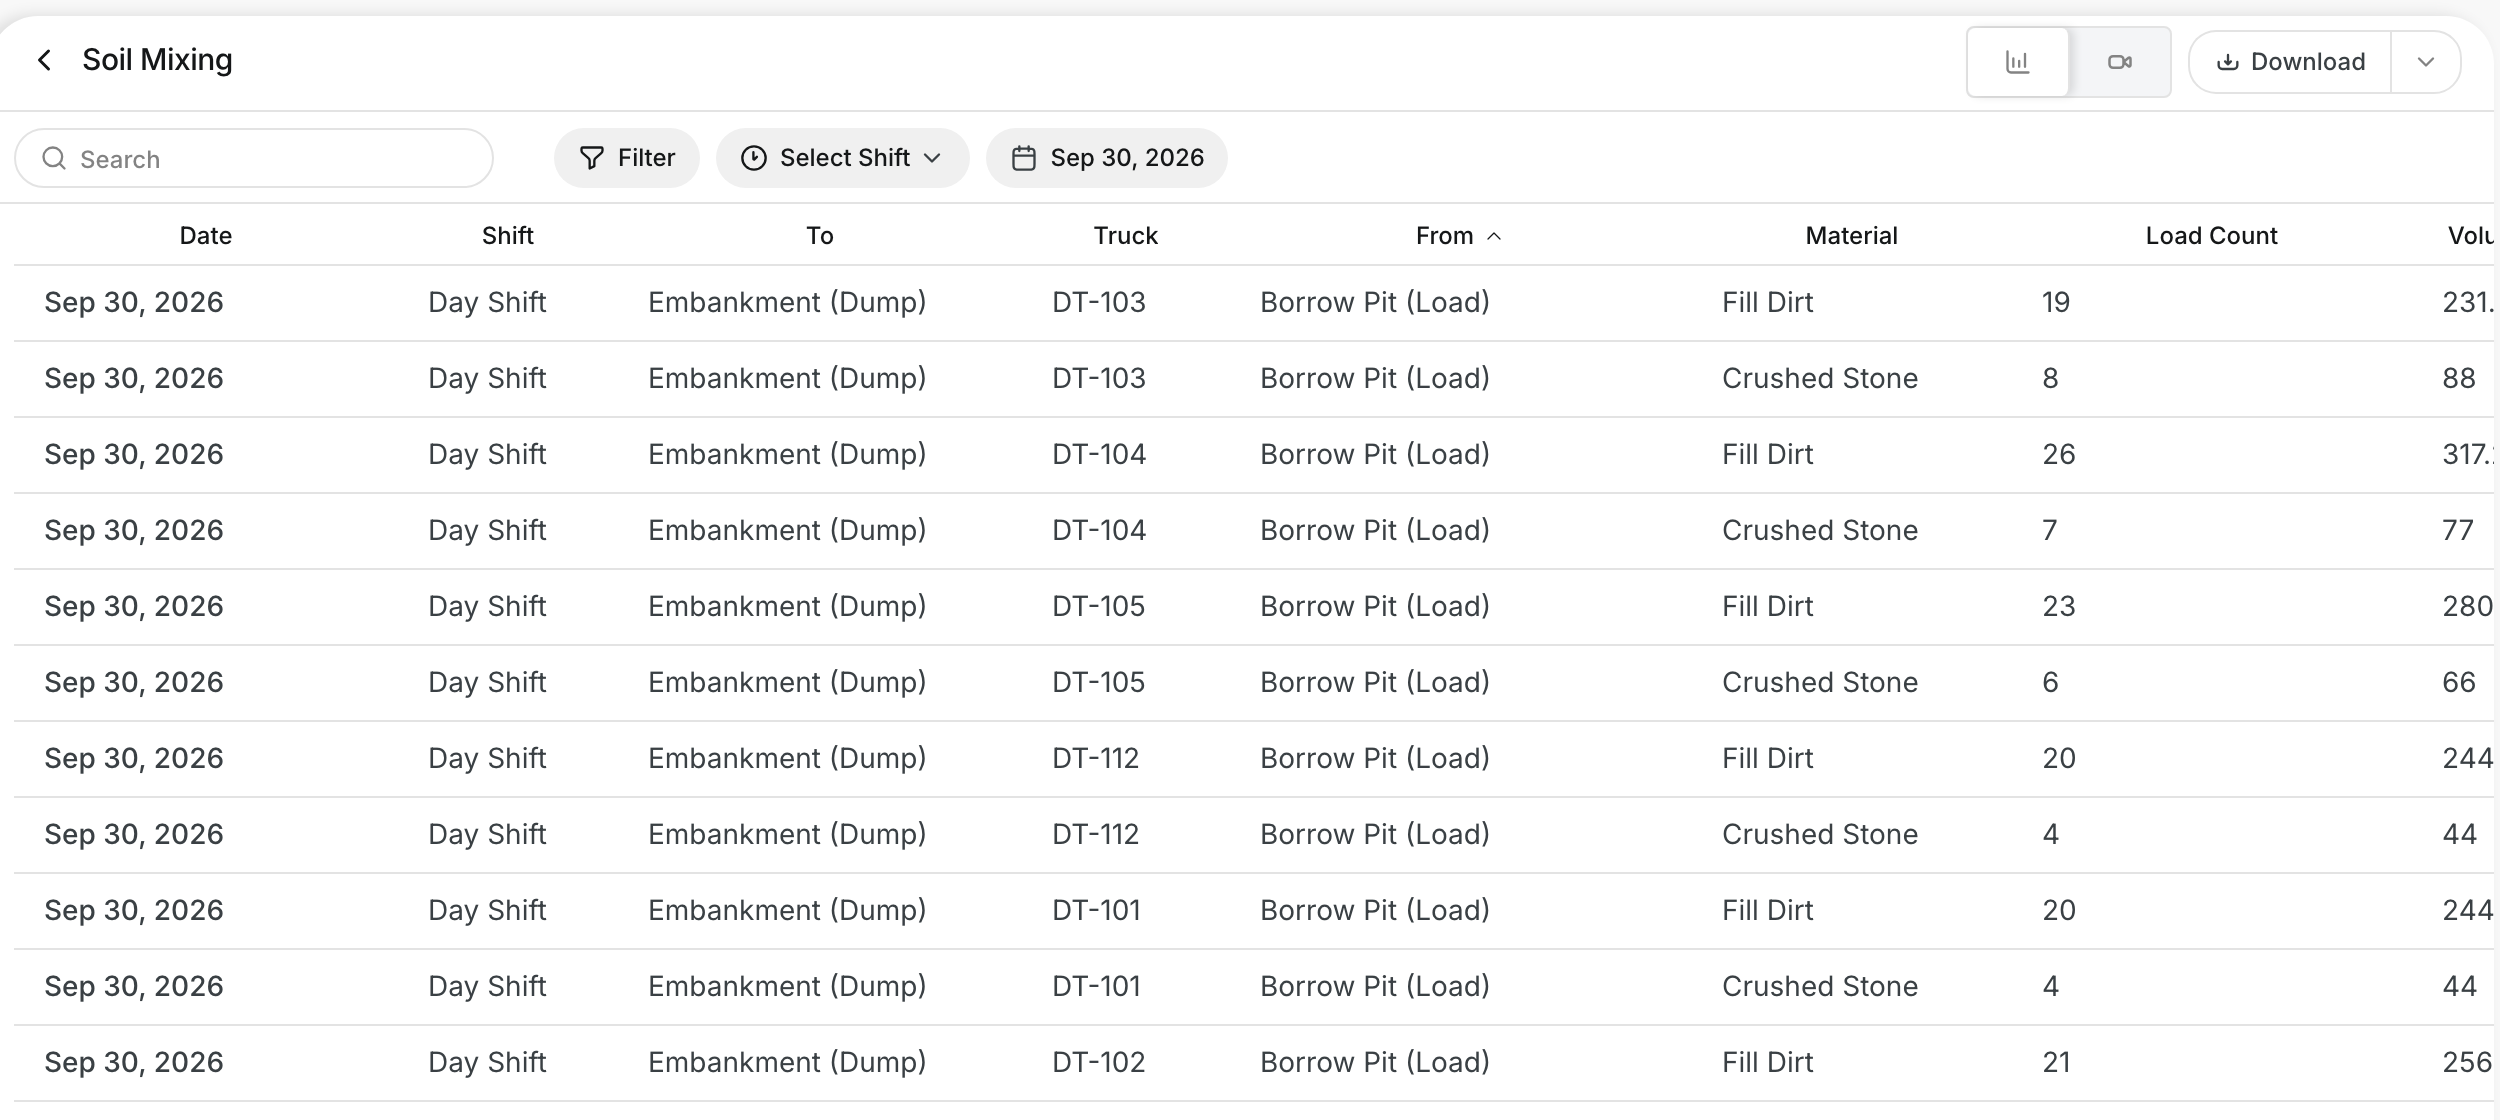Click Load Count 21 cell
The height and width of the screenshot is (1120, 2500).
[x=2056, y=1062]
